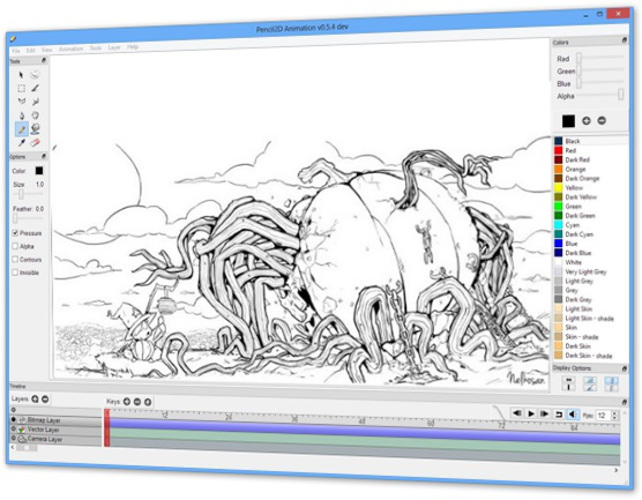The height and width of the screenshot is (500, 642).
Task: Add a keyframe with Keys plus icon
Action: [x=127, y=401]
